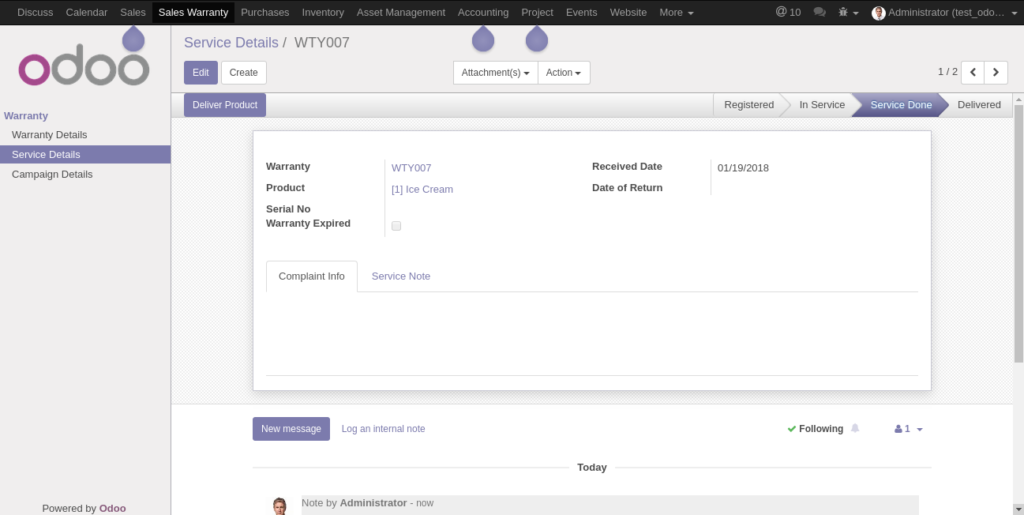Open the Website menu
Image resolution: width=1024 pixels, height=515 pixels.
tap(628, 12)
